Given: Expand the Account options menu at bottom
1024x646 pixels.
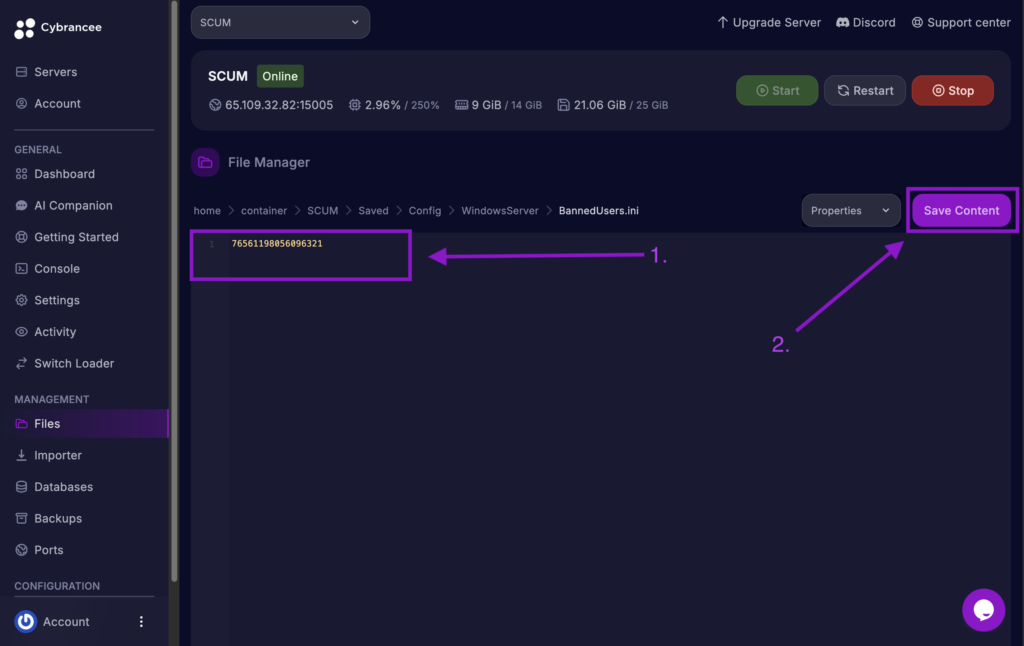Looking at the screenshot, I should 140,621.
